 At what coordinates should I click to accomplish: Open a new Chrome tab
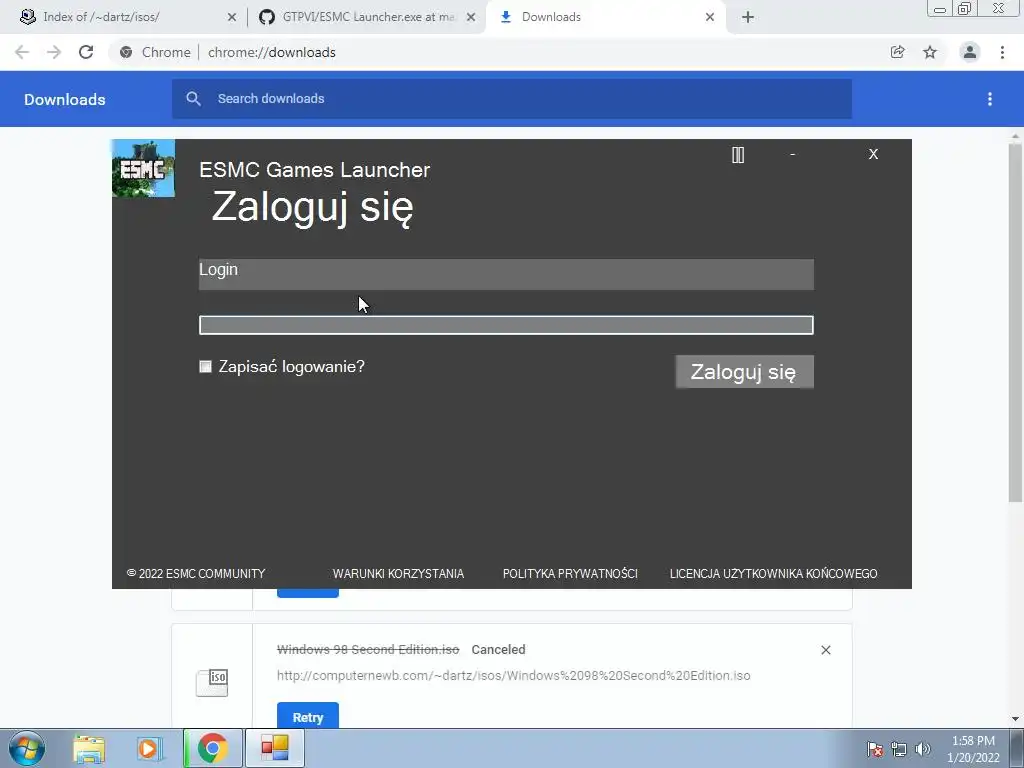tap(748, 18)
